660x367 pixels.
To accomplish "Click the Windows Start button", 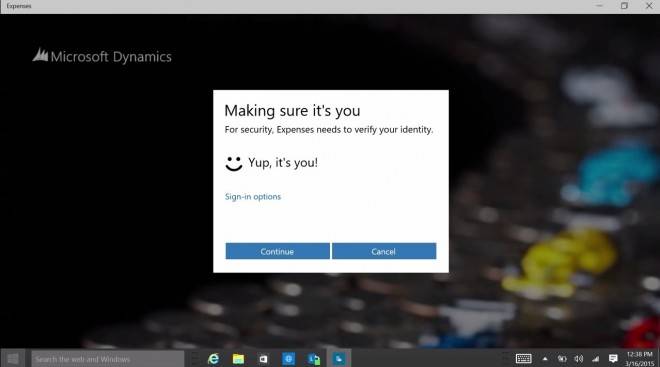I will (13, 359).
